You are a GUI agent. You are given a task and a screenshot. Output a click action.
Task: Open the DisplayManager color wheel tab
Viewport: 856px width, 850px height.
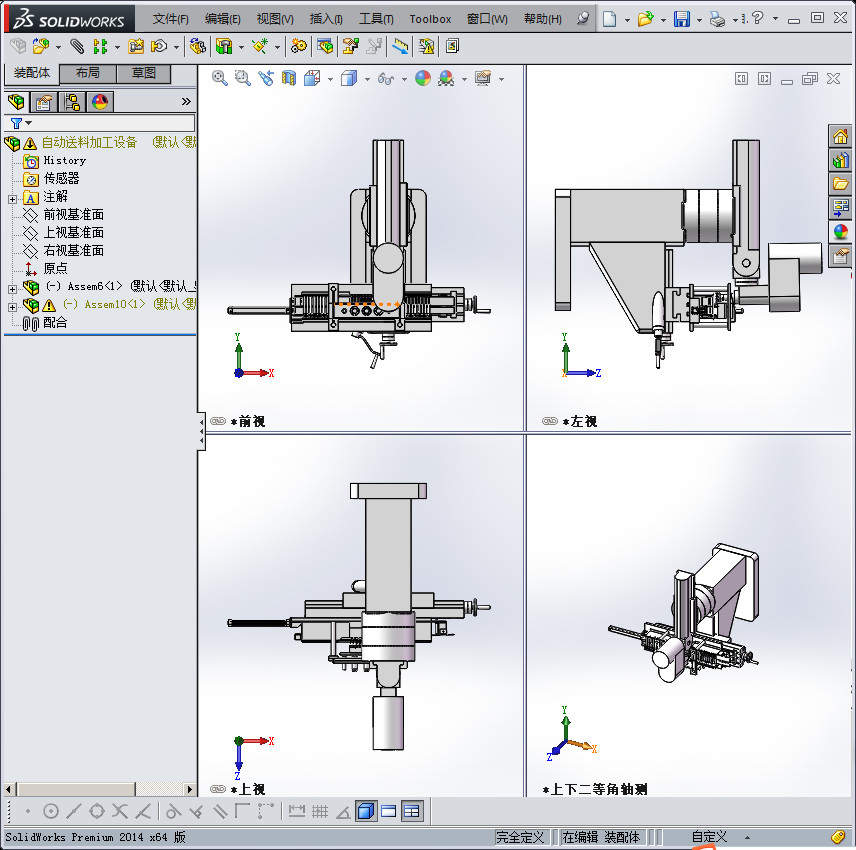click(x=99, y=101)
